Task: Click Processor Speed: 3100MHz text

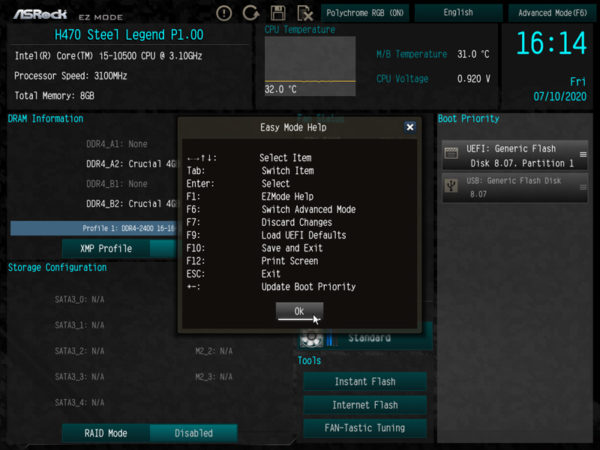Action: tap(70, 76)
